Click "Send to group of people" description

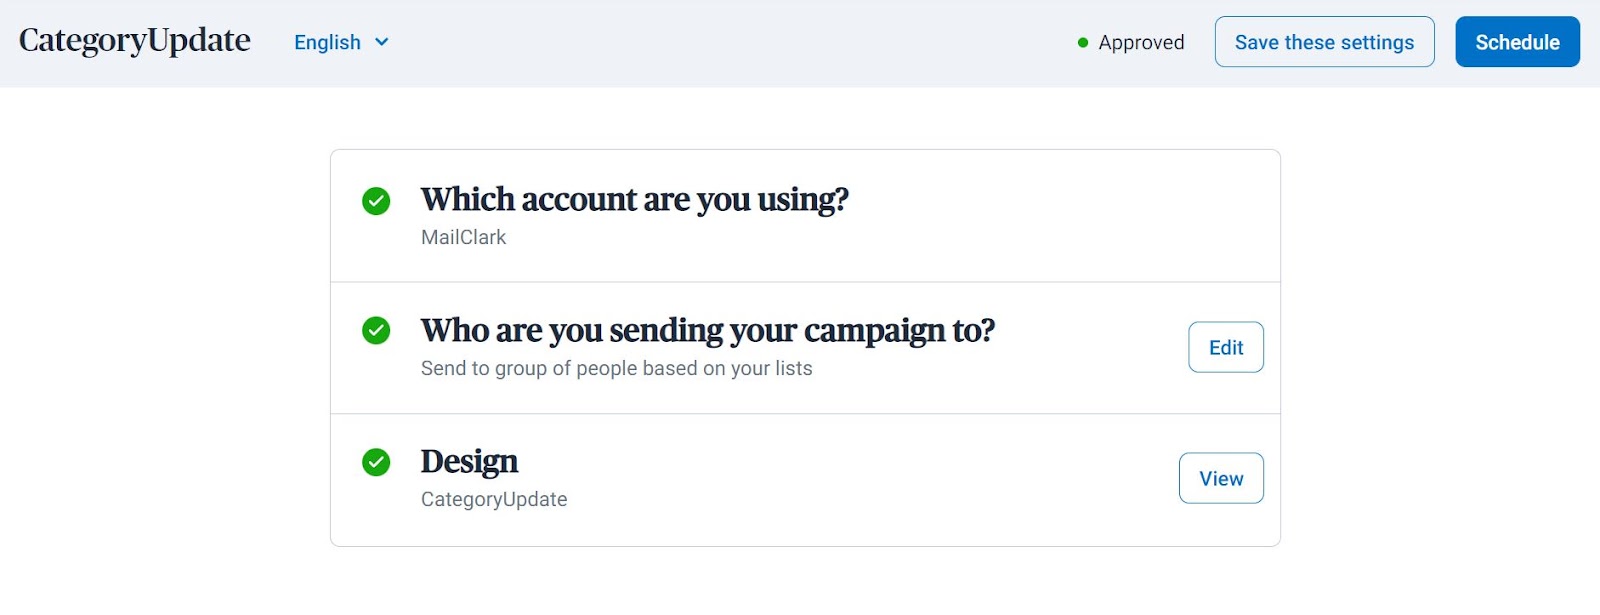pos(616,368)
